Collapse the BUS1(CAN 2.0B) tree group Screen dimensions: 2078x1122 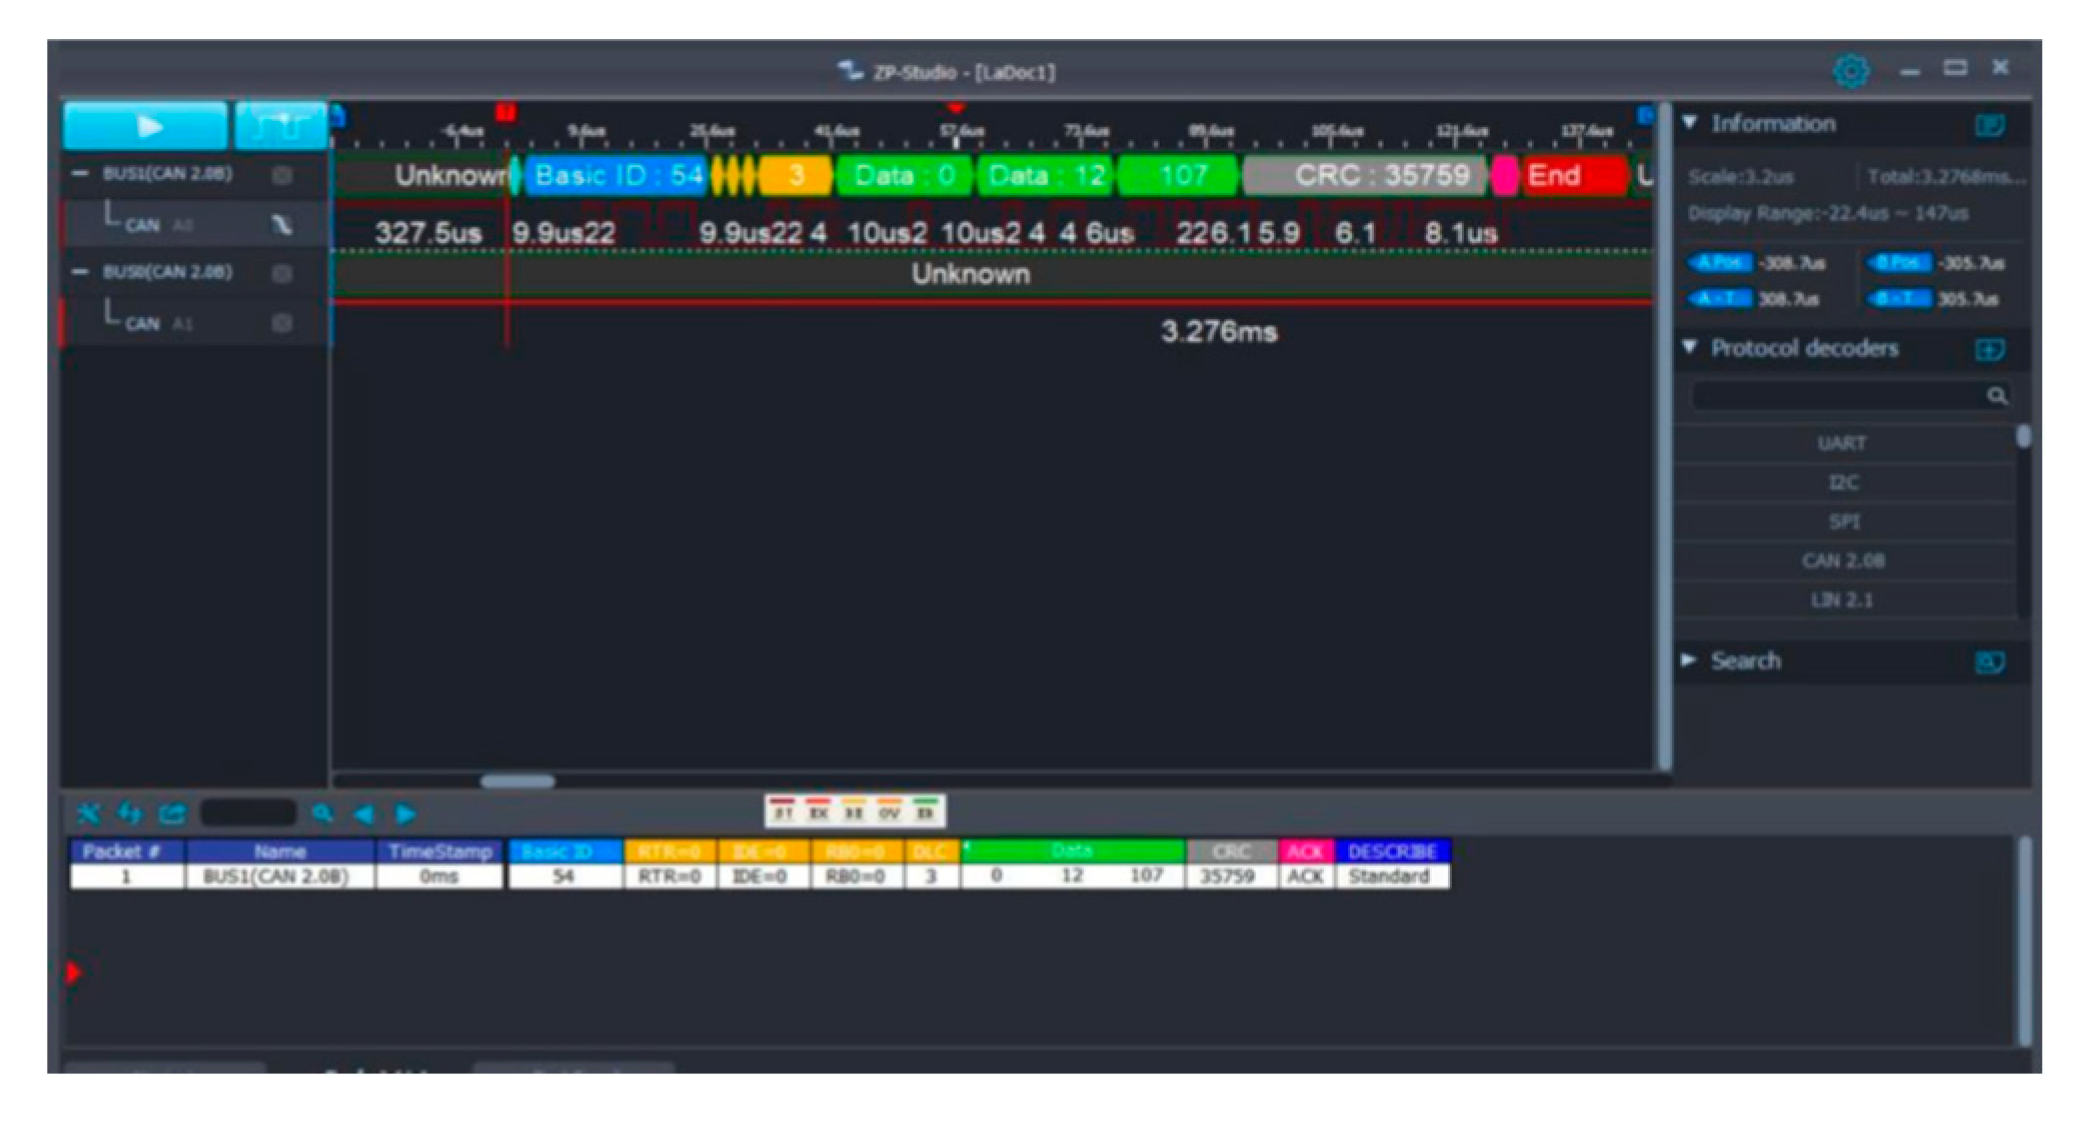(81, 174)
